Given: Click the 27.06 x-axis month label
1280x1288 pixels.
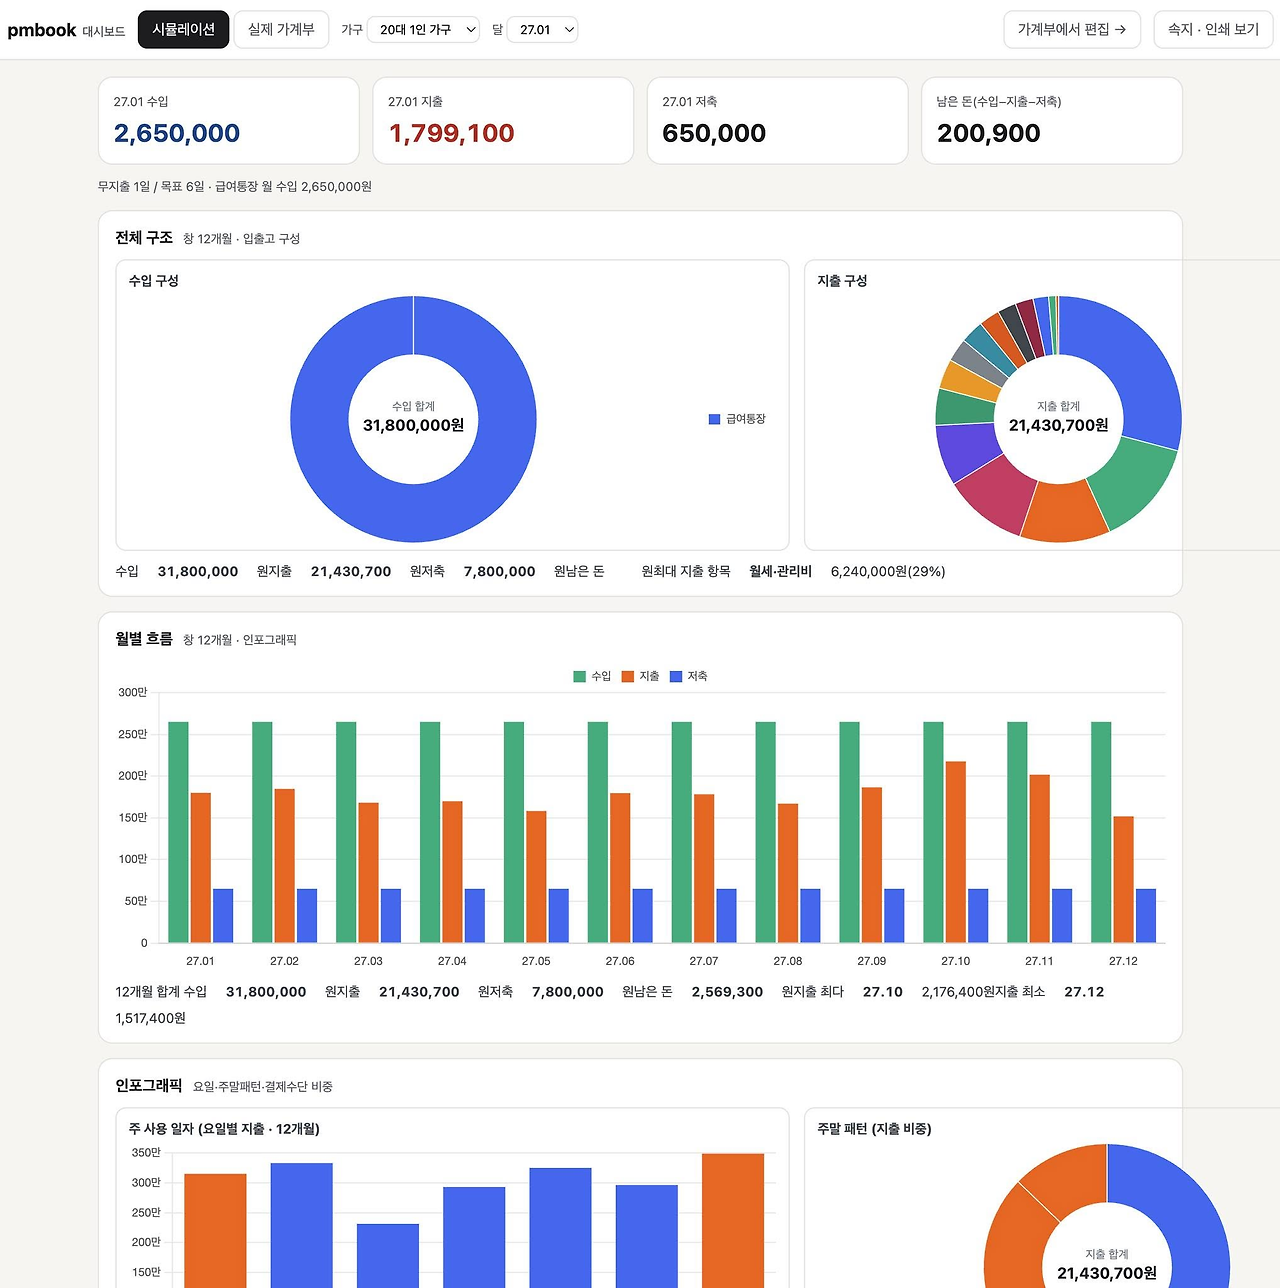Looking at the screenshot, I should [620, 961].
